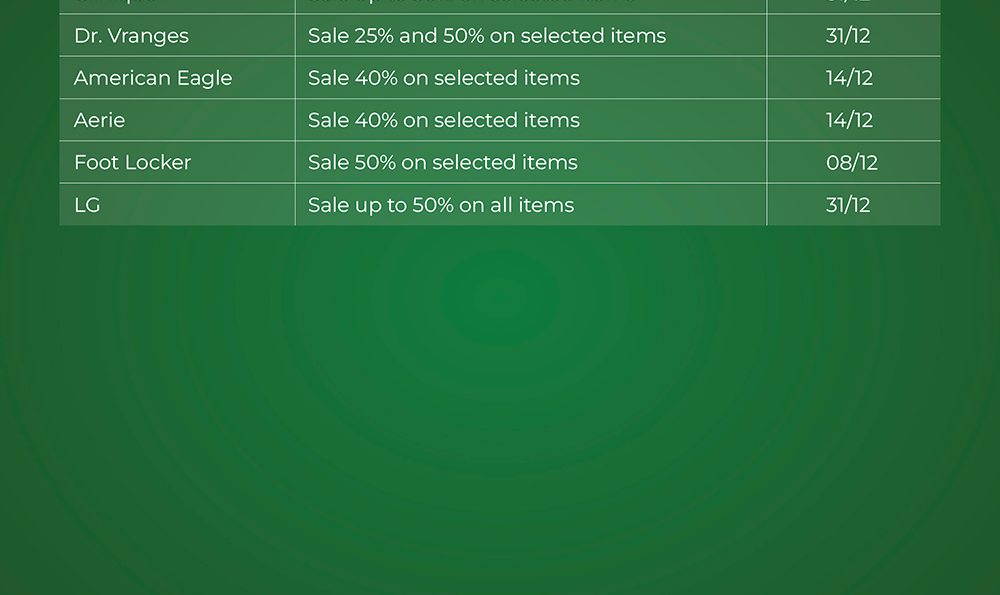Click Aerie's 40% sale description
1000x595 pixels.
click(444, 120)
